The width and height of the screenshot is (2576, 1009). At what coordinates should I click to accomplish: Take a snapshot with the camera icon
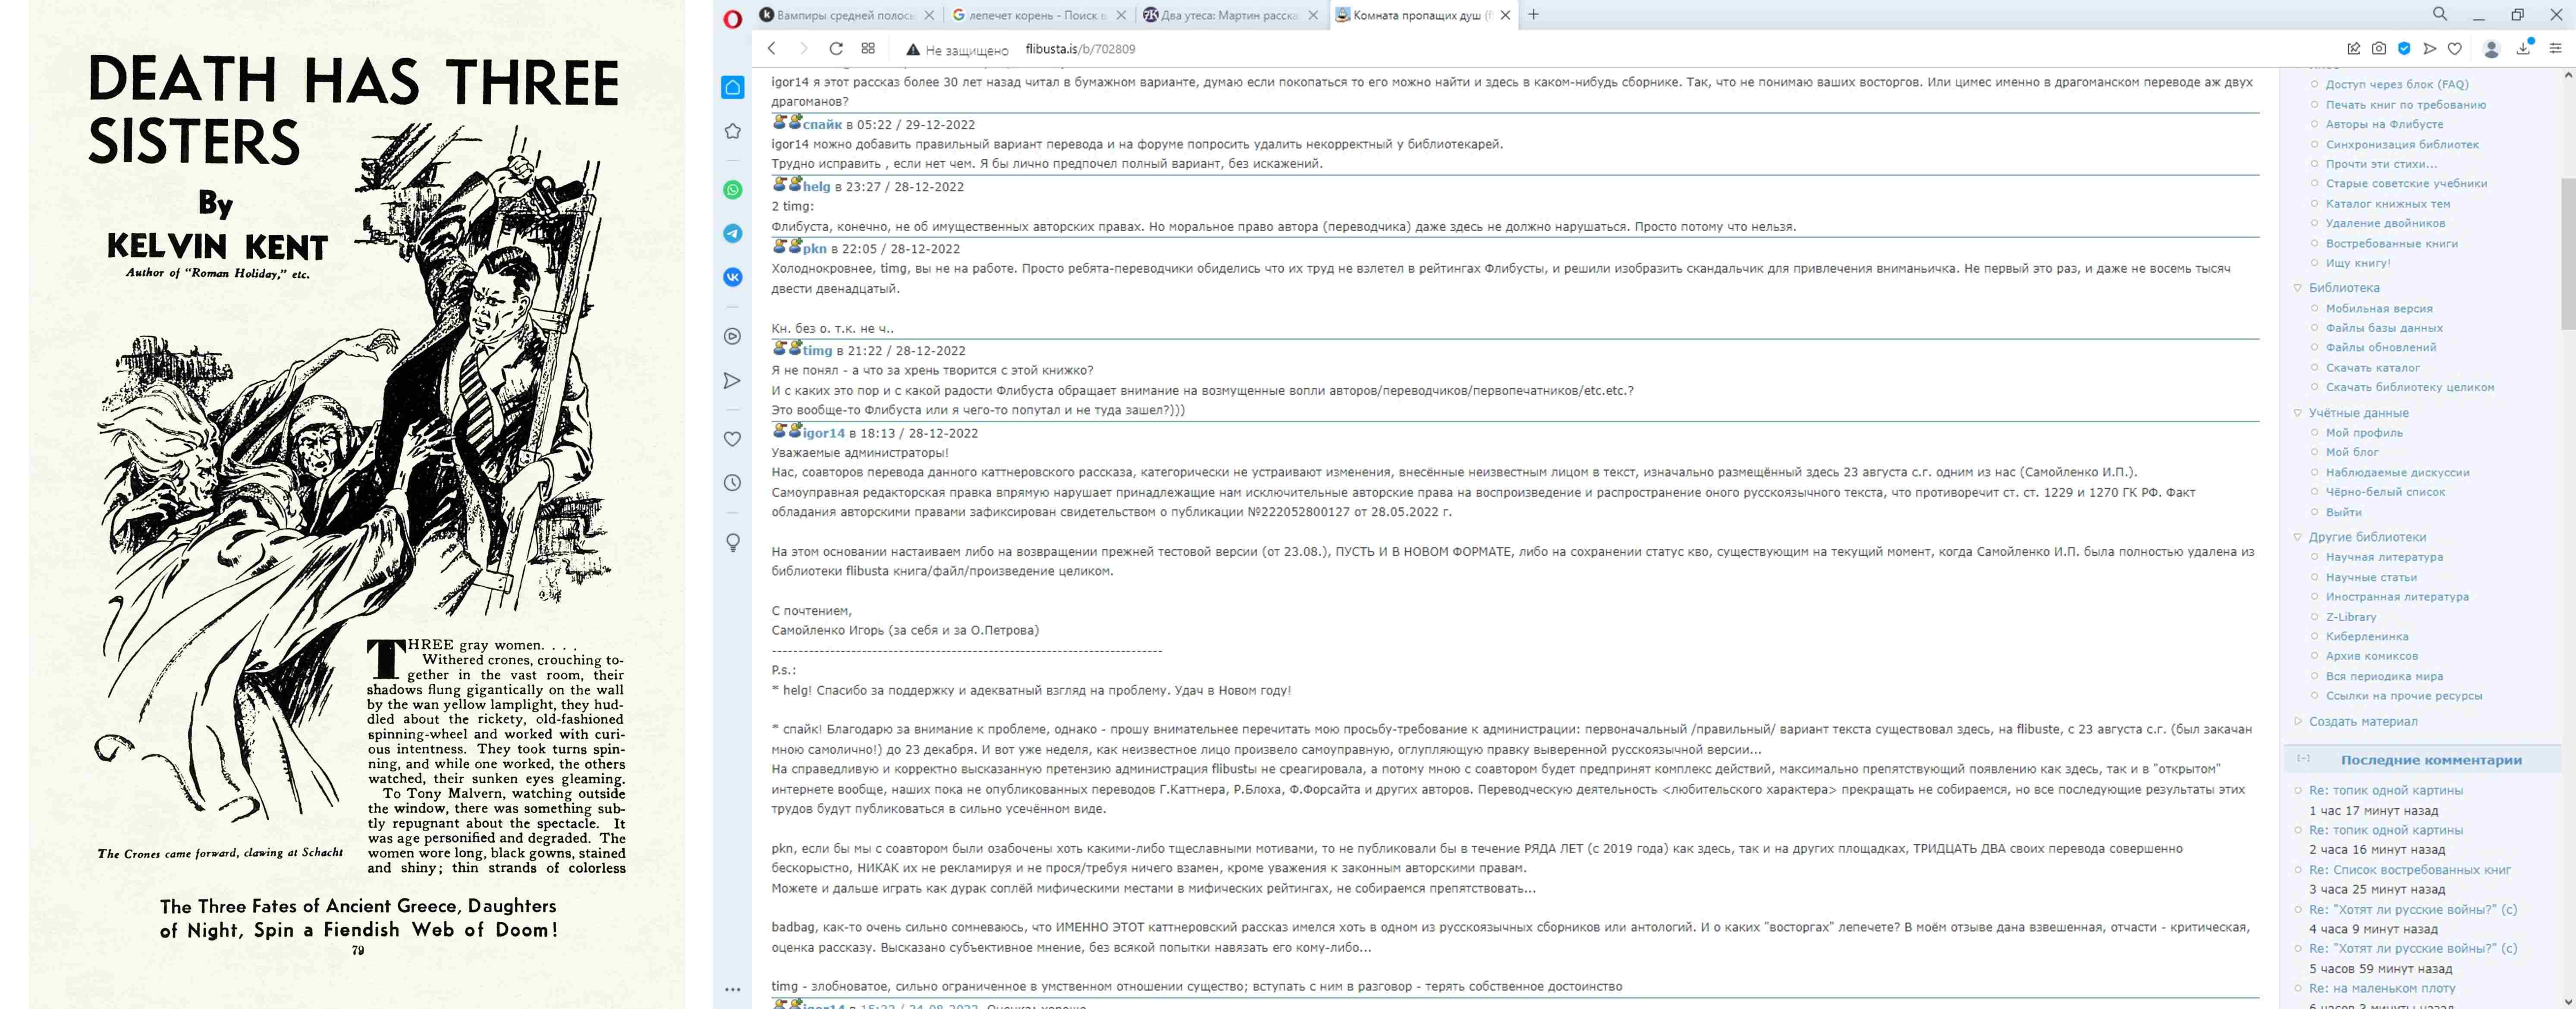2379,48
